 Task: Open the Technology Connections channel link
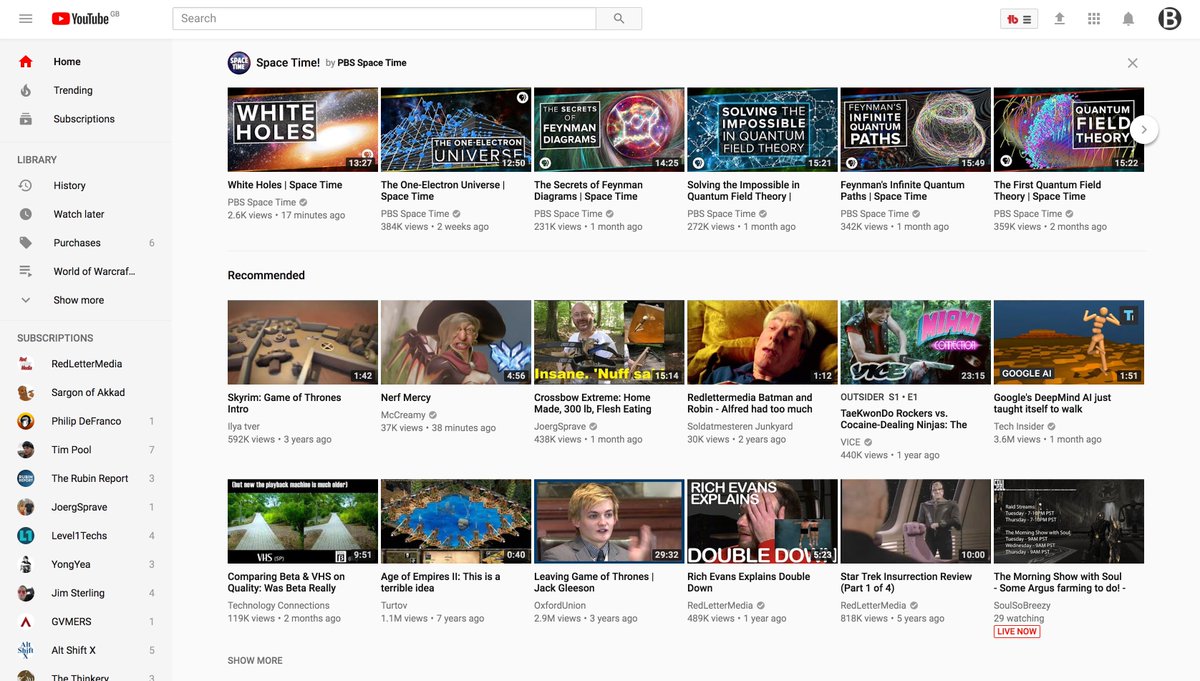point(279,606)
